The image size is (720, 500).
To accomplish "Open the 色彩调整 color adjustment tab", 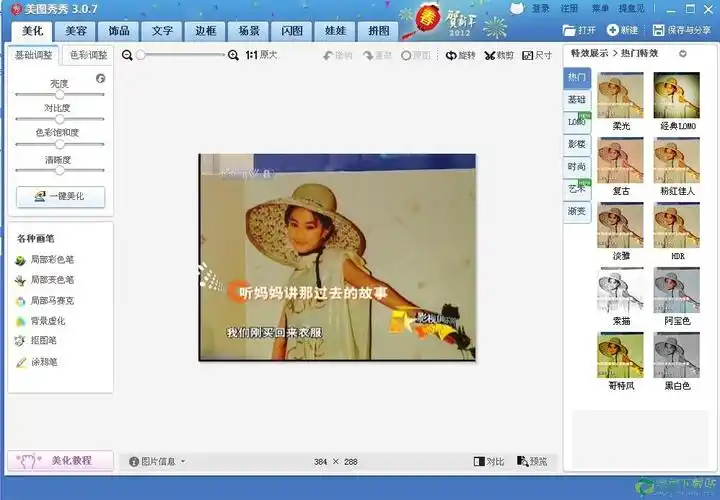I will click(x=88, y=54).
